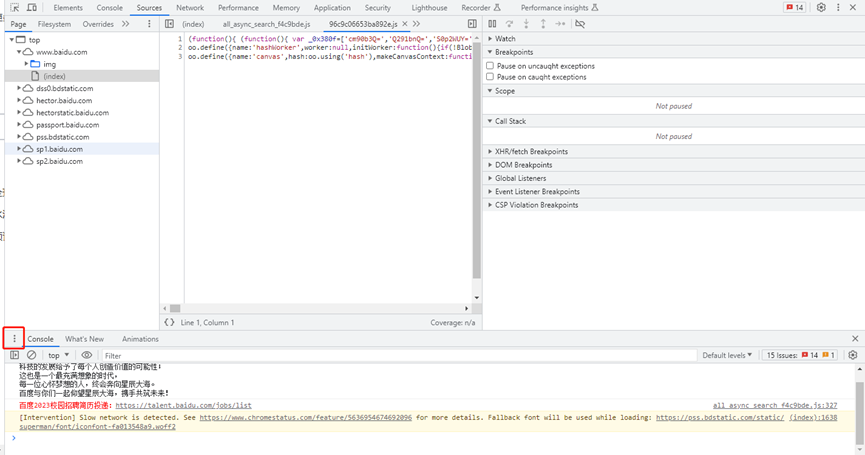Toggle the device toolbar icon
The height and width of the screenshot is (455, 865).
point(31,7)
